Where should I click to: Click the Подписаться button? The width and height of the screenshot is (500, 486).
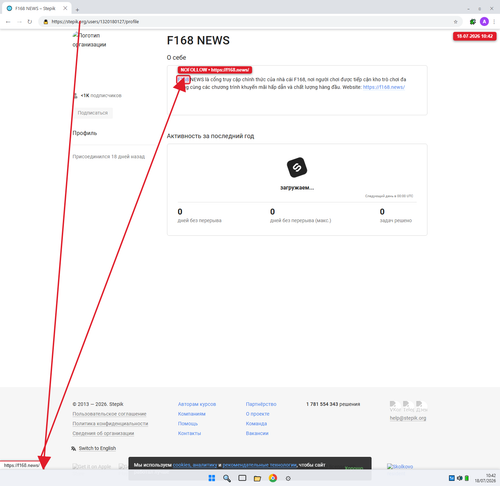(x=93, y=113)
